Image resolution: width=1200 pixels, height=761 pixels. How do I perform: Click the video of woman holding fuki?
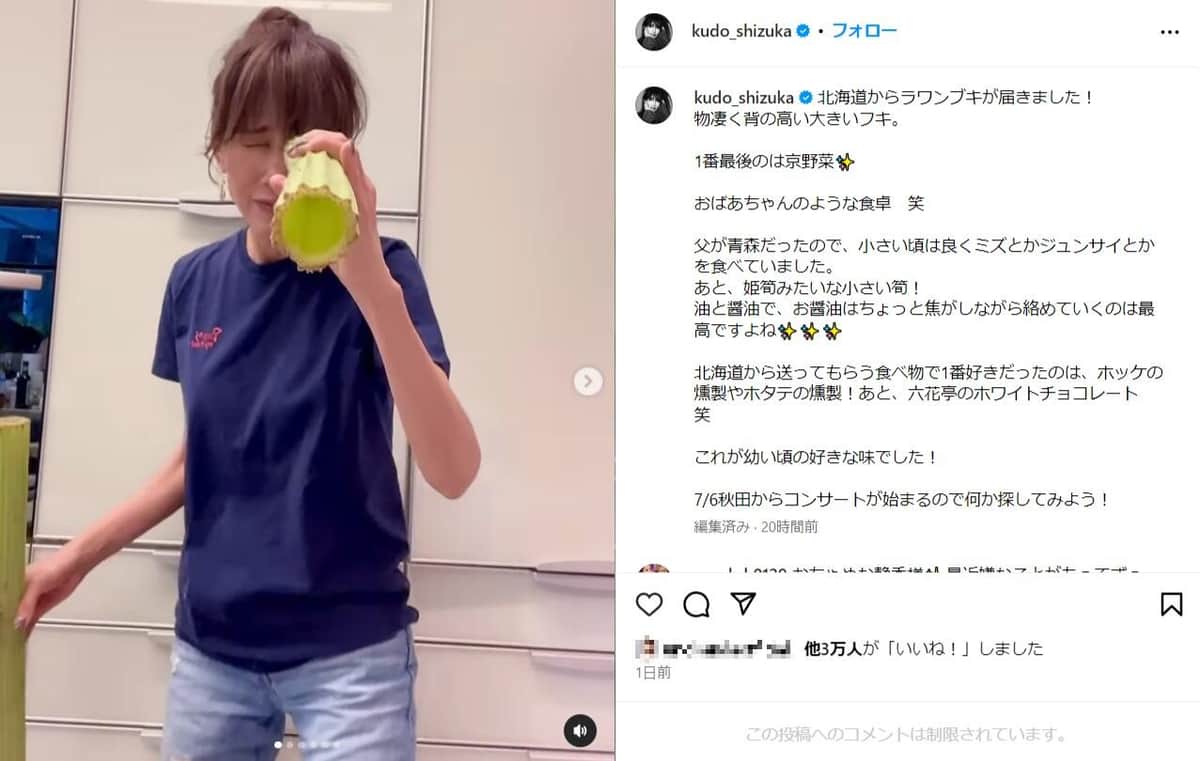(x=307, y=380)
